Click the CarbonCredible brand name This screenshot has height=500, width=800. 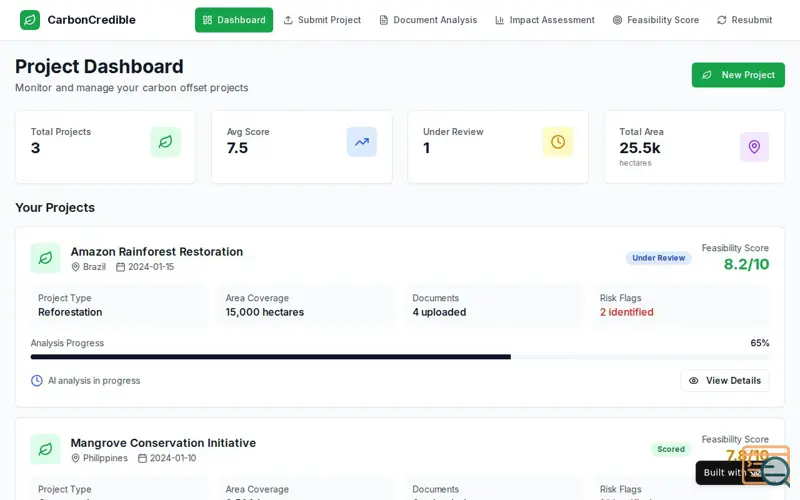click(91, 20)
